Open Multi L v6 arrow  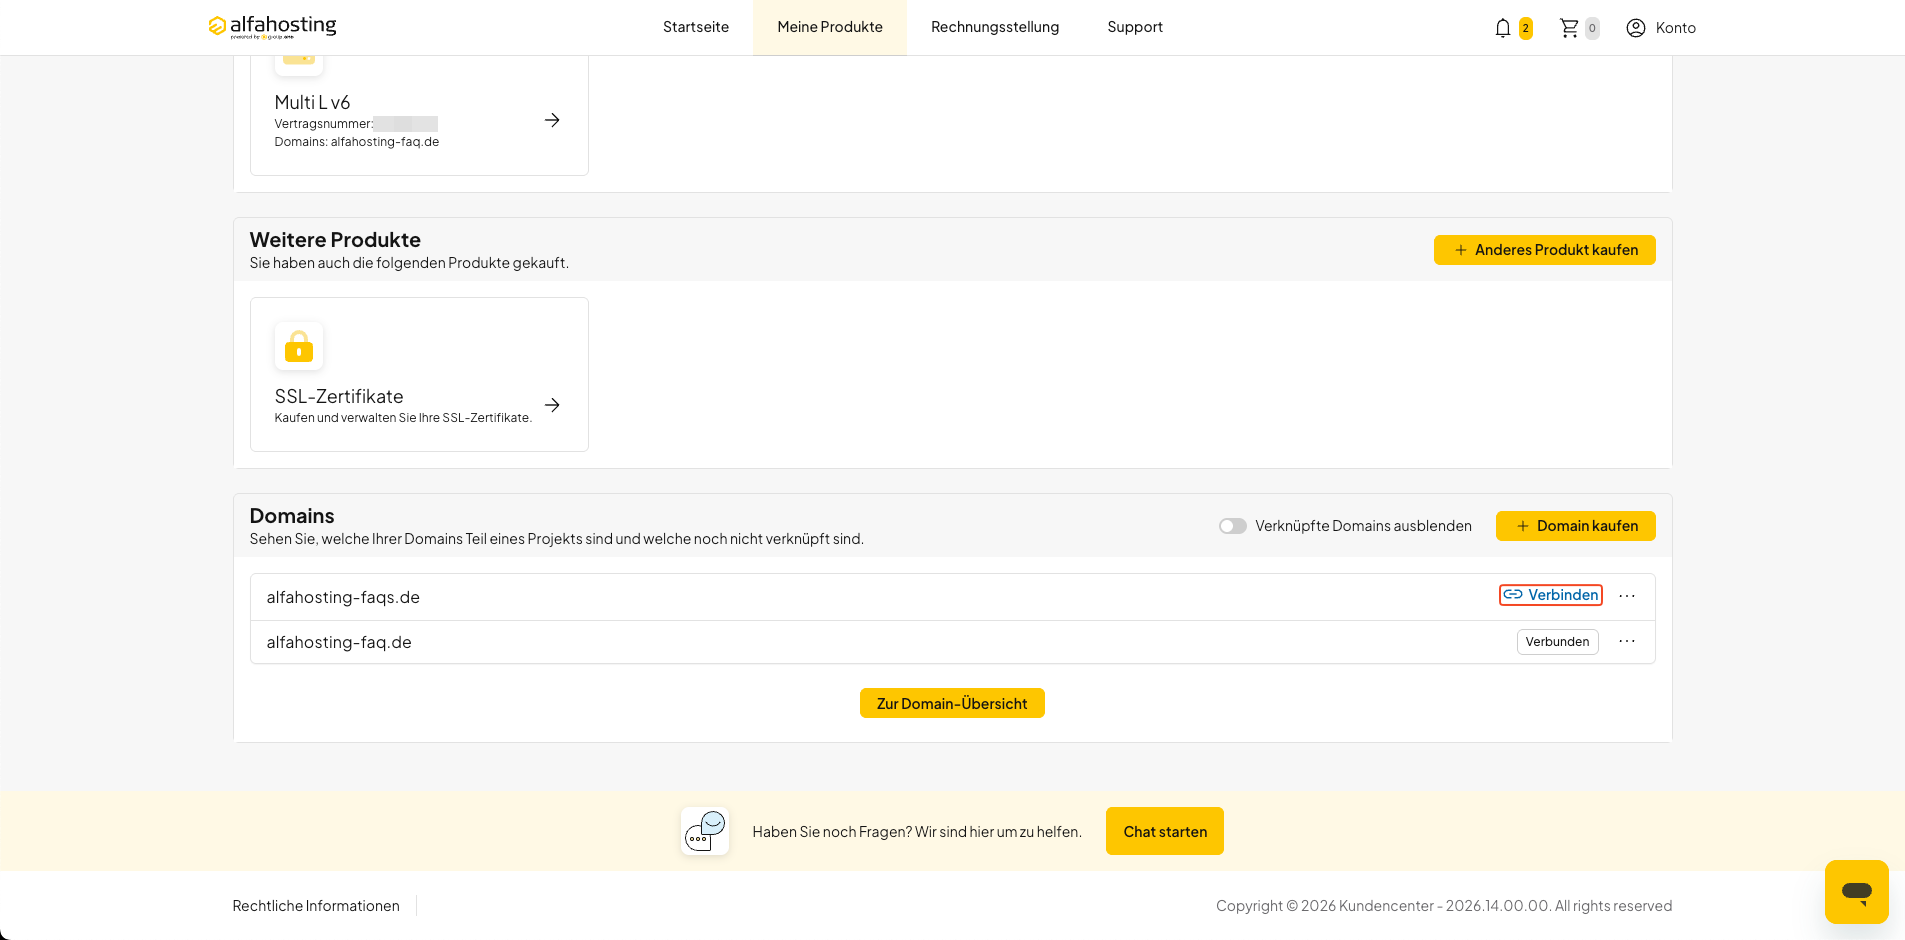pyautogui.click(x=552, y=120)
